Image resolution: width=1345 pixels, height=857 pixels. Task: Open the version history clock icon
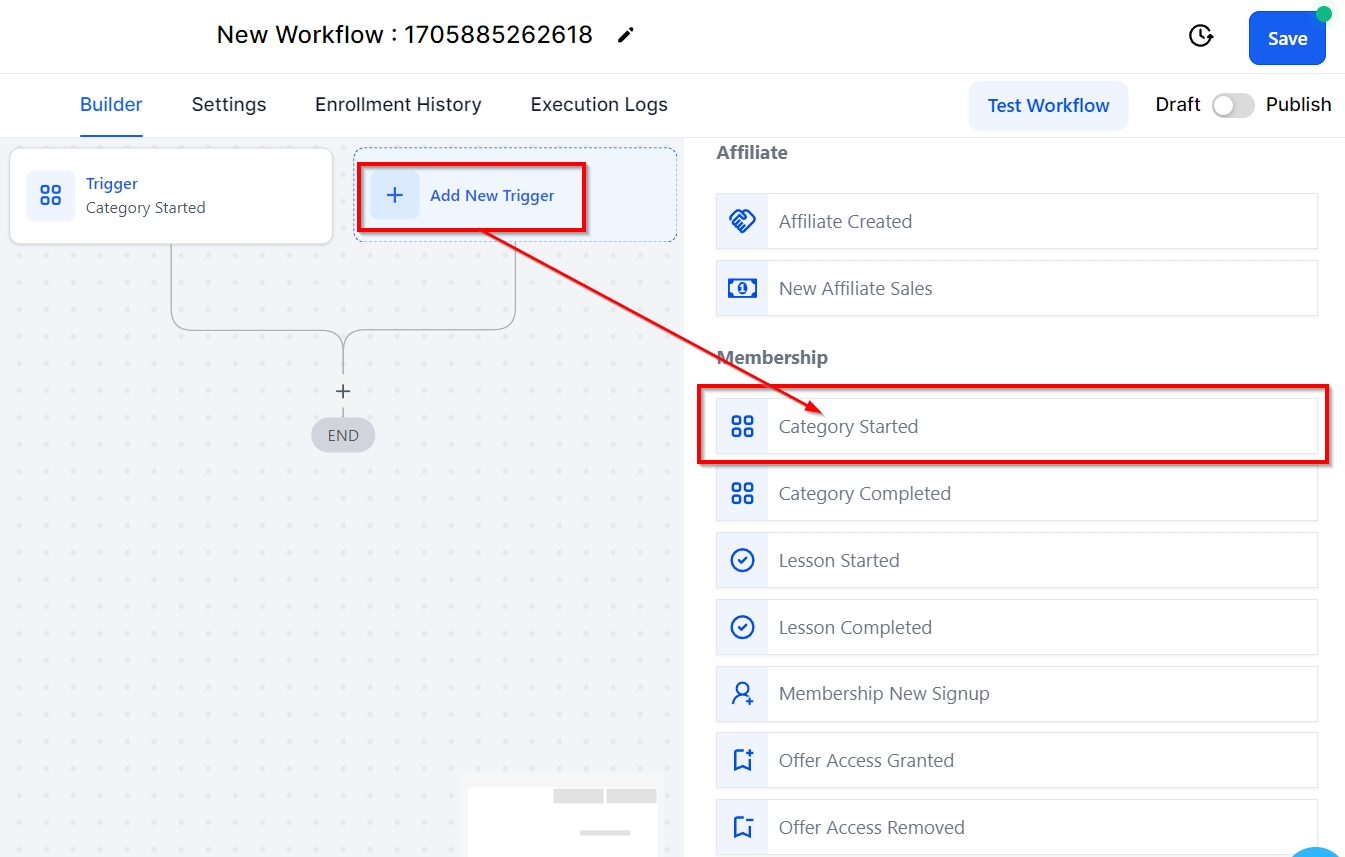(1200, 36)
